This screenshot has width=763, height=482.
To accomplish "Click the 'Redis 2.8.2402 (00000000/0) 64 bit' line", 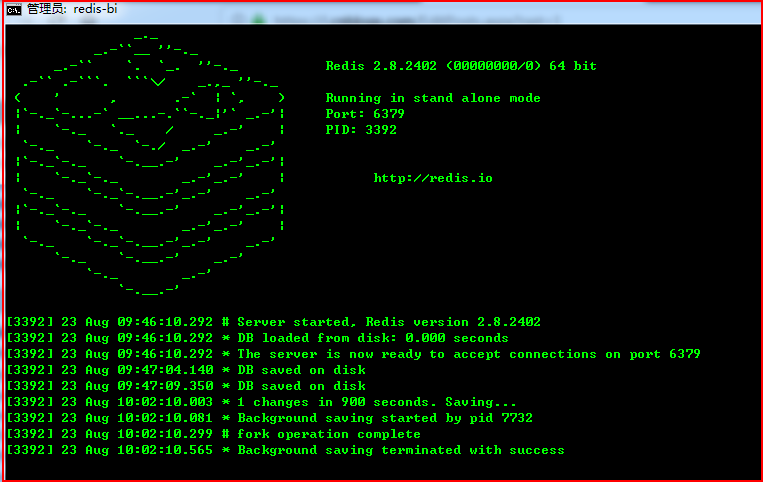I will point(461,66).
